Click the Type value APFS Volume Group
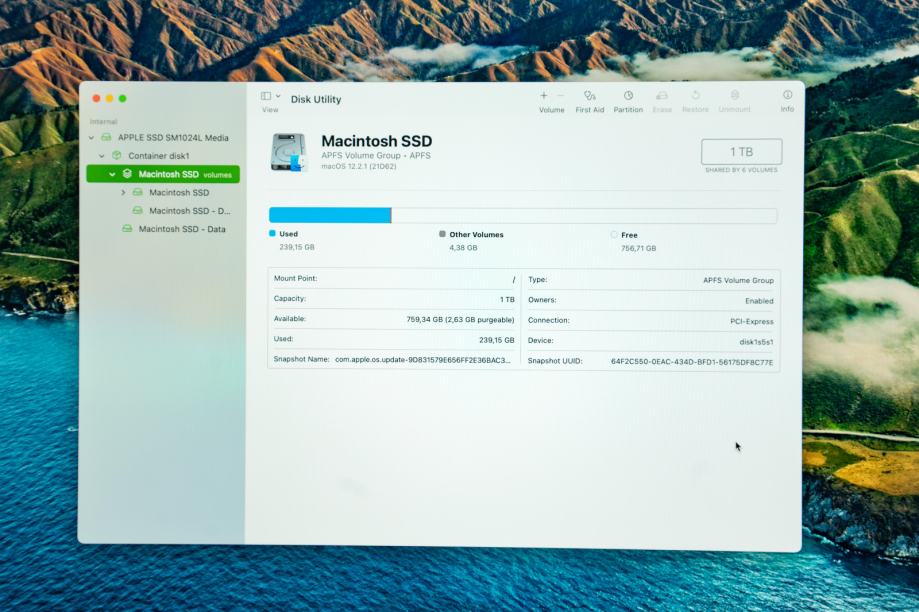This screenshot has height=612, width=919. (x=738, y=281)
